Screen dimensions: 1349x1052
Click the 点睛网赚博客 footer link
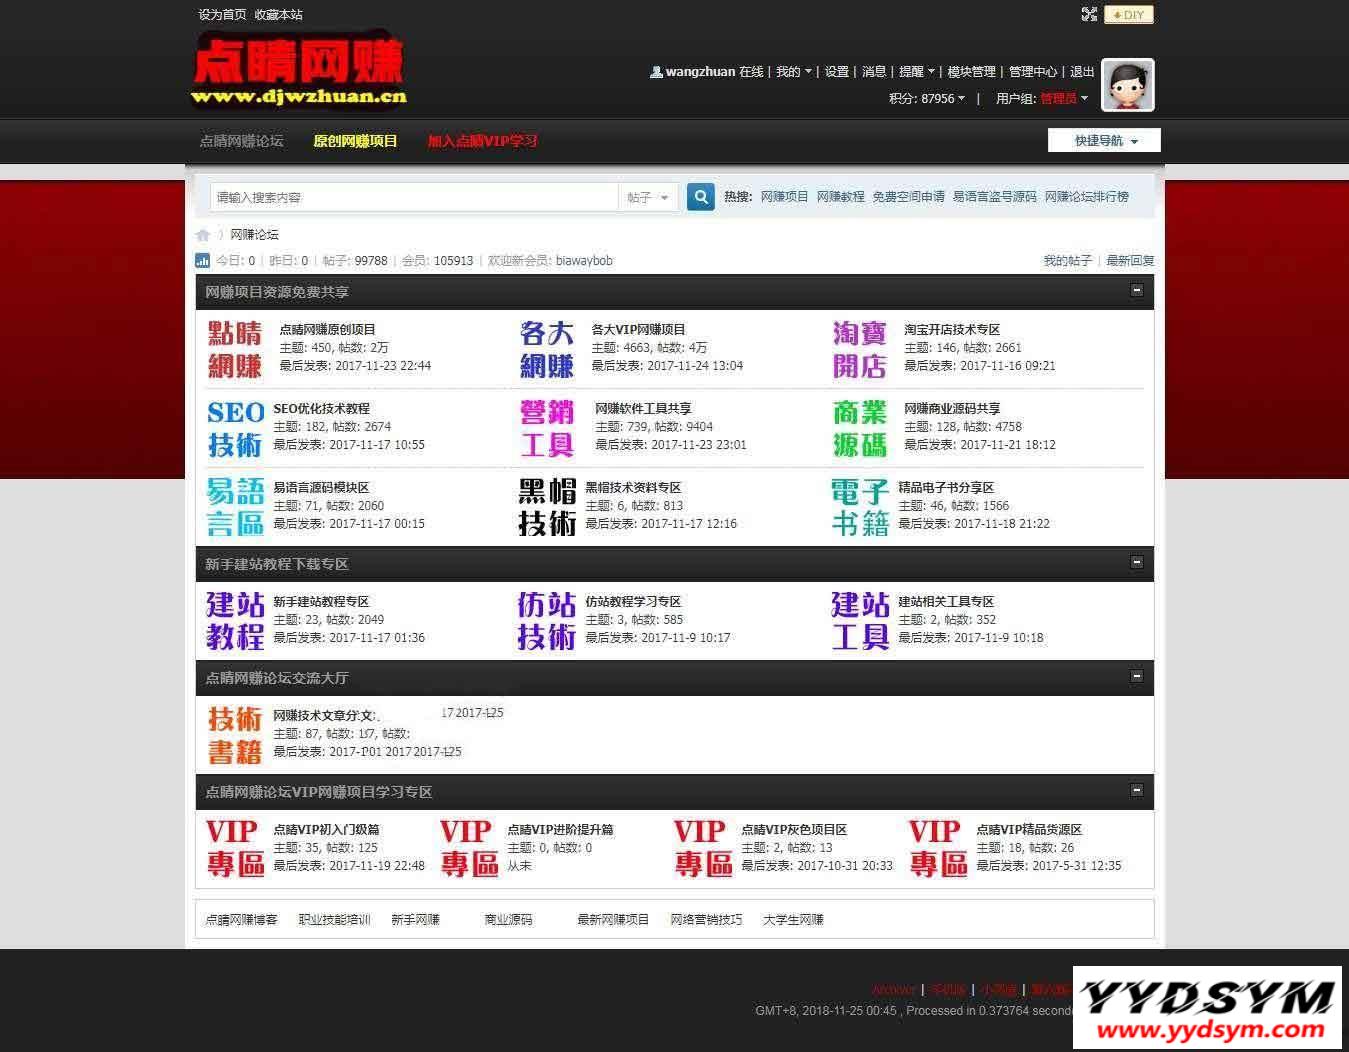[241, 920]
